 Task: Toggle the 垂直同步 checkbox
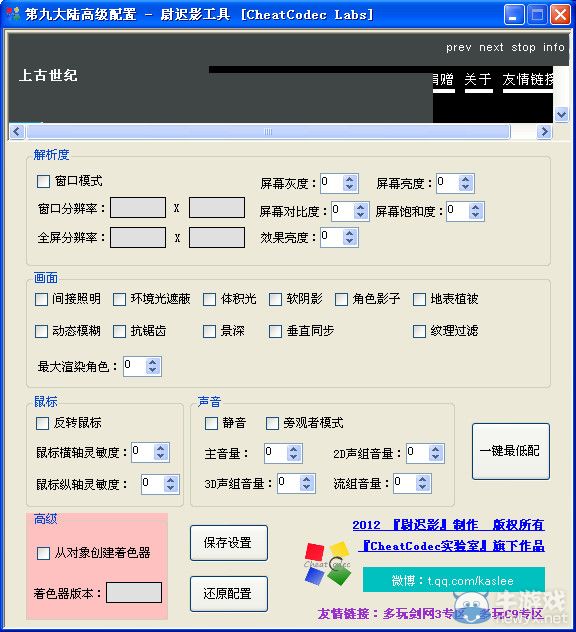click(275, 331)
